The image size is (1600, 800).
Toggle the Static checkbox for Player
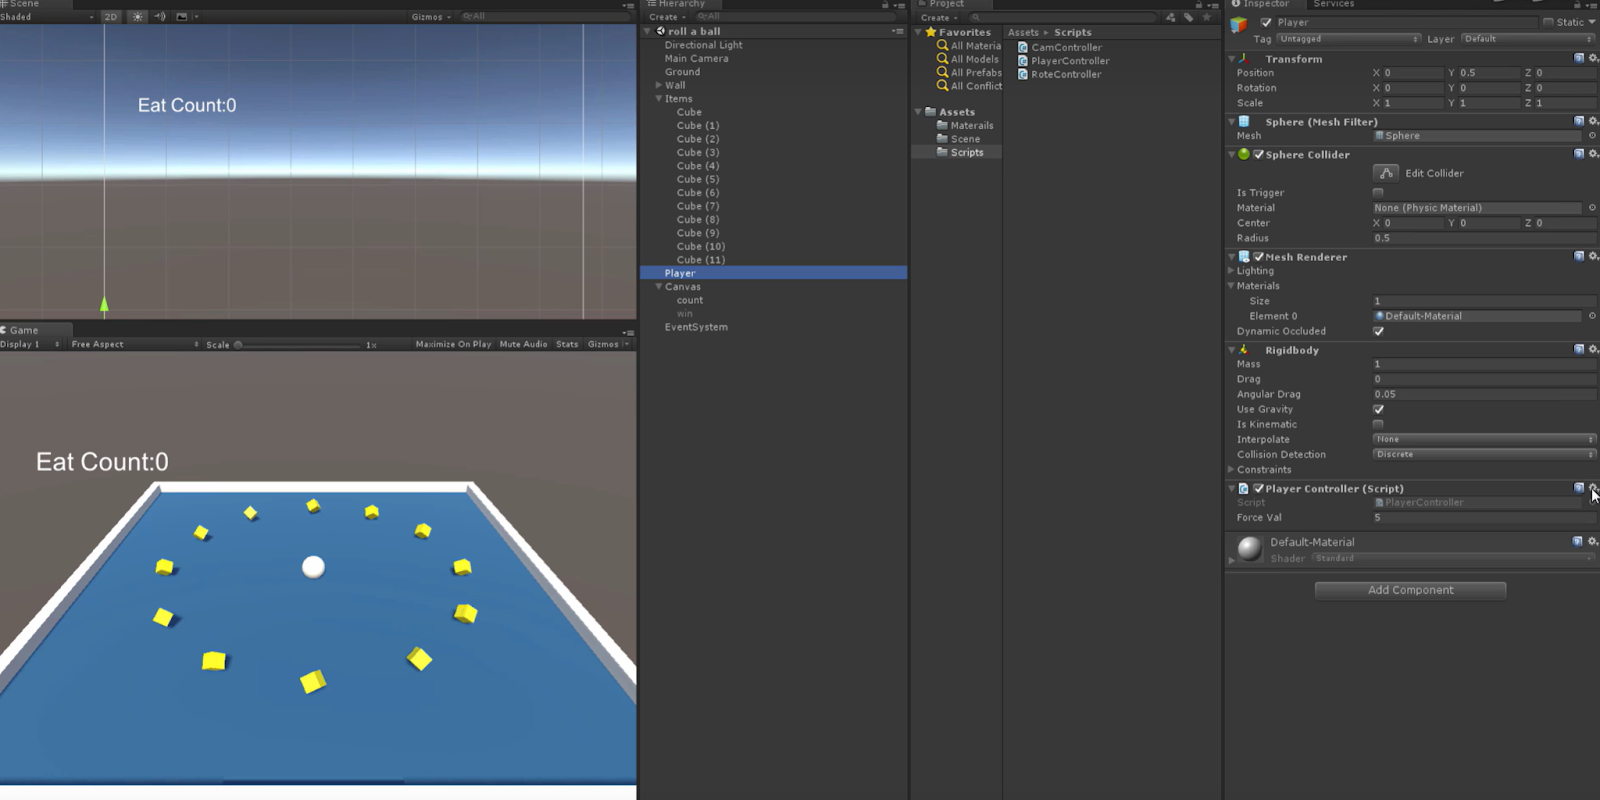point(1548,22)
